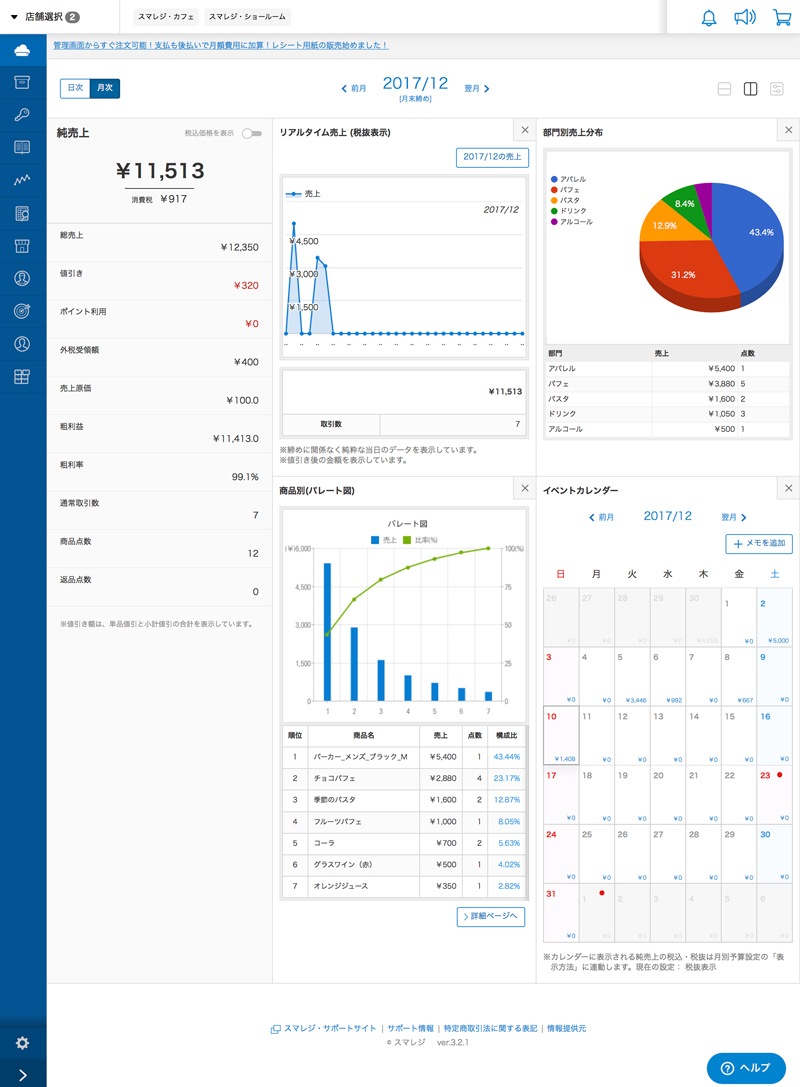Click the メモを追加 button
Screen dimensions: 800x1087
point(759,544)
